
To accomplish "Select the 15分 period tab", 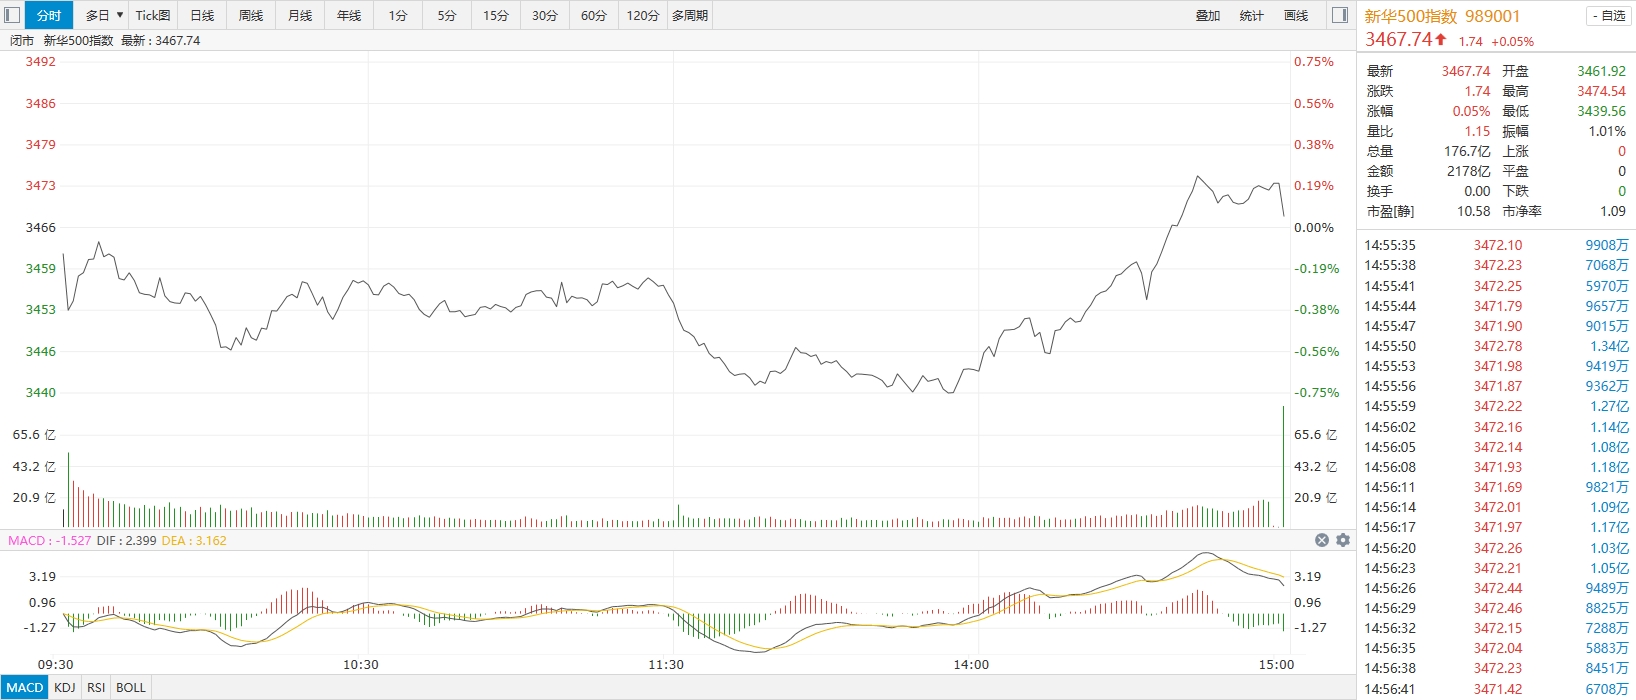I will [496, 15].
